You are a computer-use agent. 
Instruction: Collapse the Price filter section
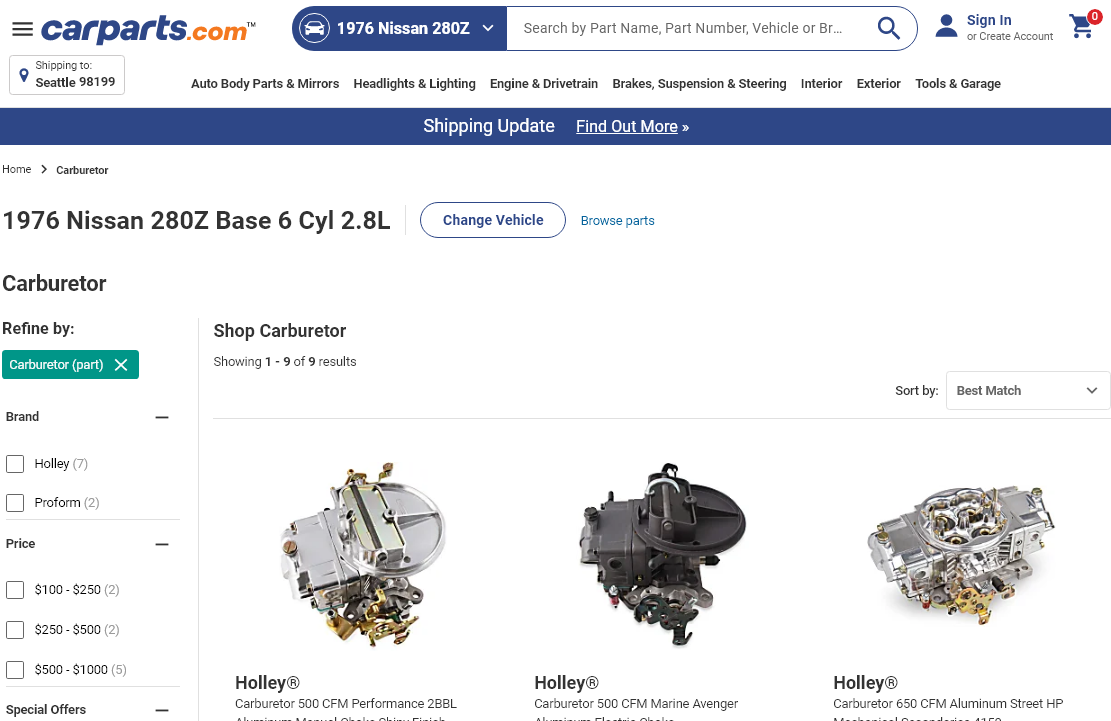point(162,545)
